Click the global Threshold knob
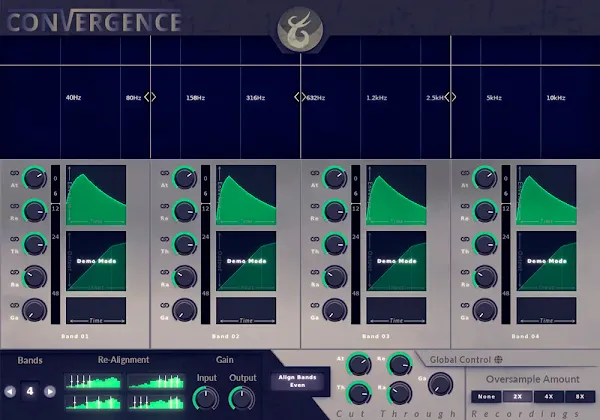This screenshot has height=420, width=600. 359,393
